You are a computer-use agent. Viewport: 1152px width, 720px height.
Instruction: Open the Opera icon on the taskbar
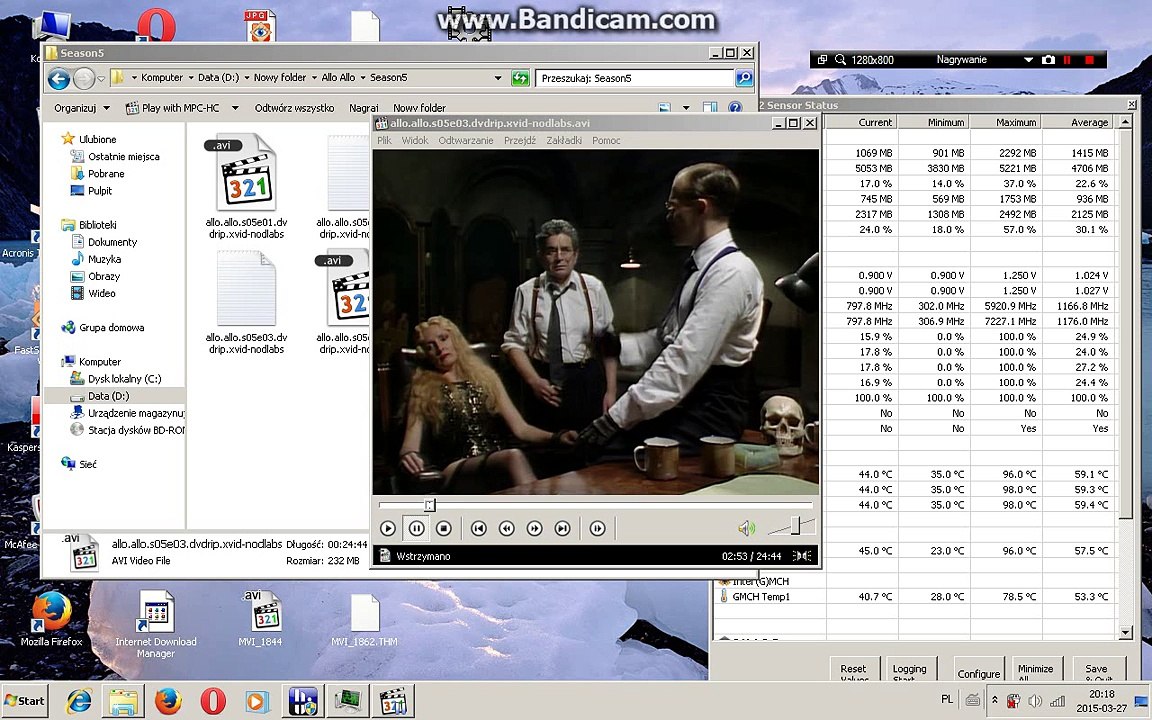click(x=212, y=701)
